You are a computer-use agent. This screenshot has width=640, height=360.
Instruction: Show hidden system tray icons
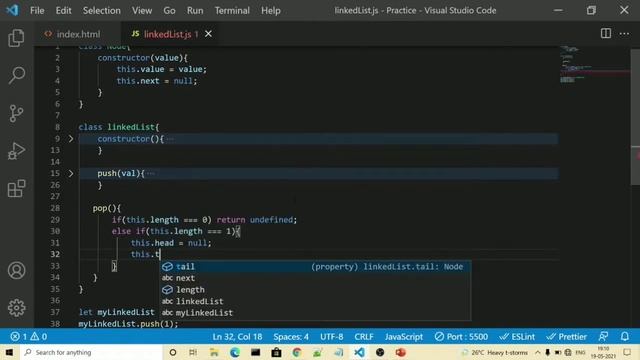click(x=538, y=352)
